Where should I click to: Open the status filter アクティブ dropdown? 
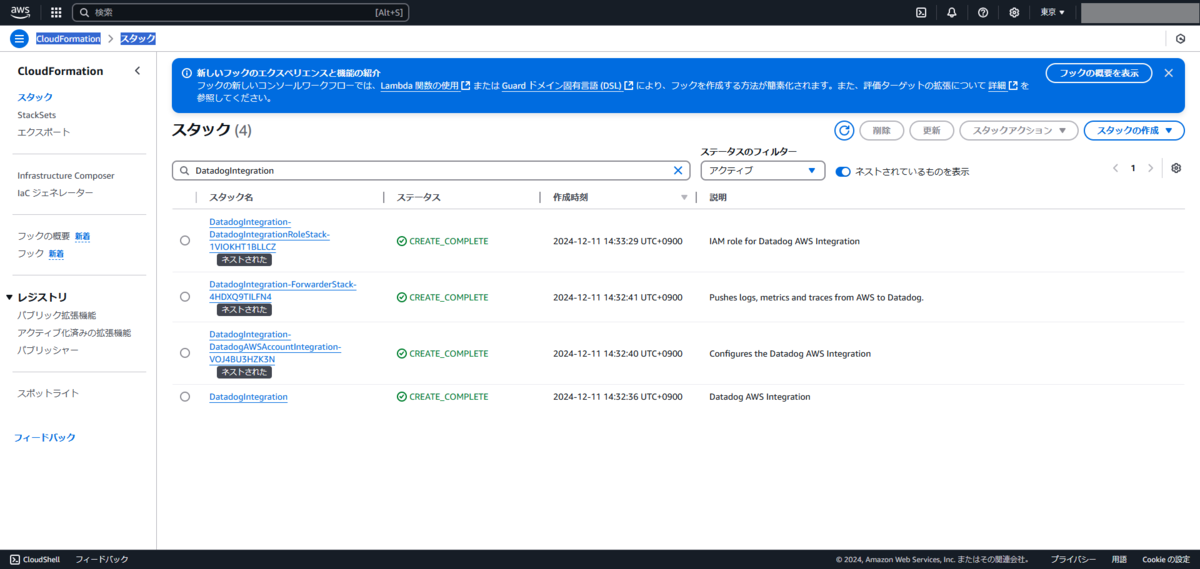[762, 170]
